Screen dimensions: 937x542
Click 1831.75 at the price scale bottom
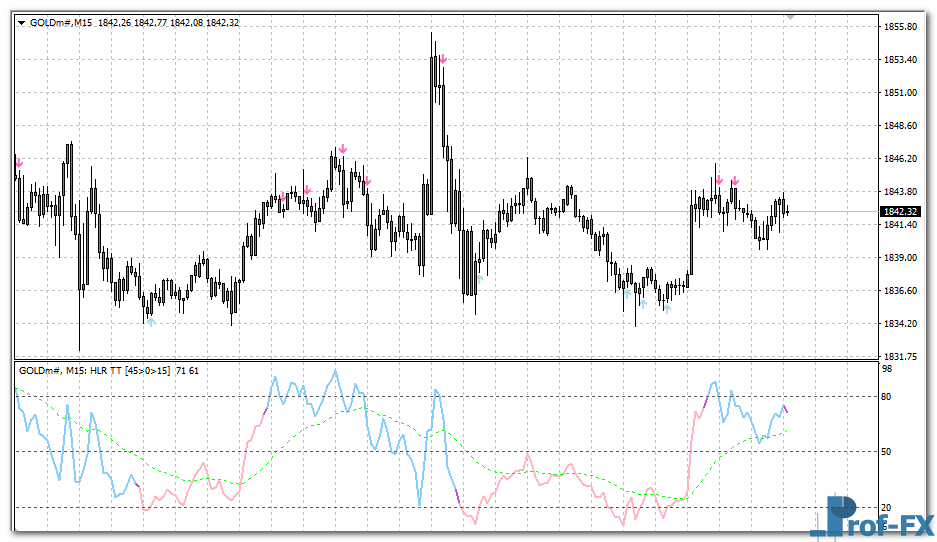point(899,356)
